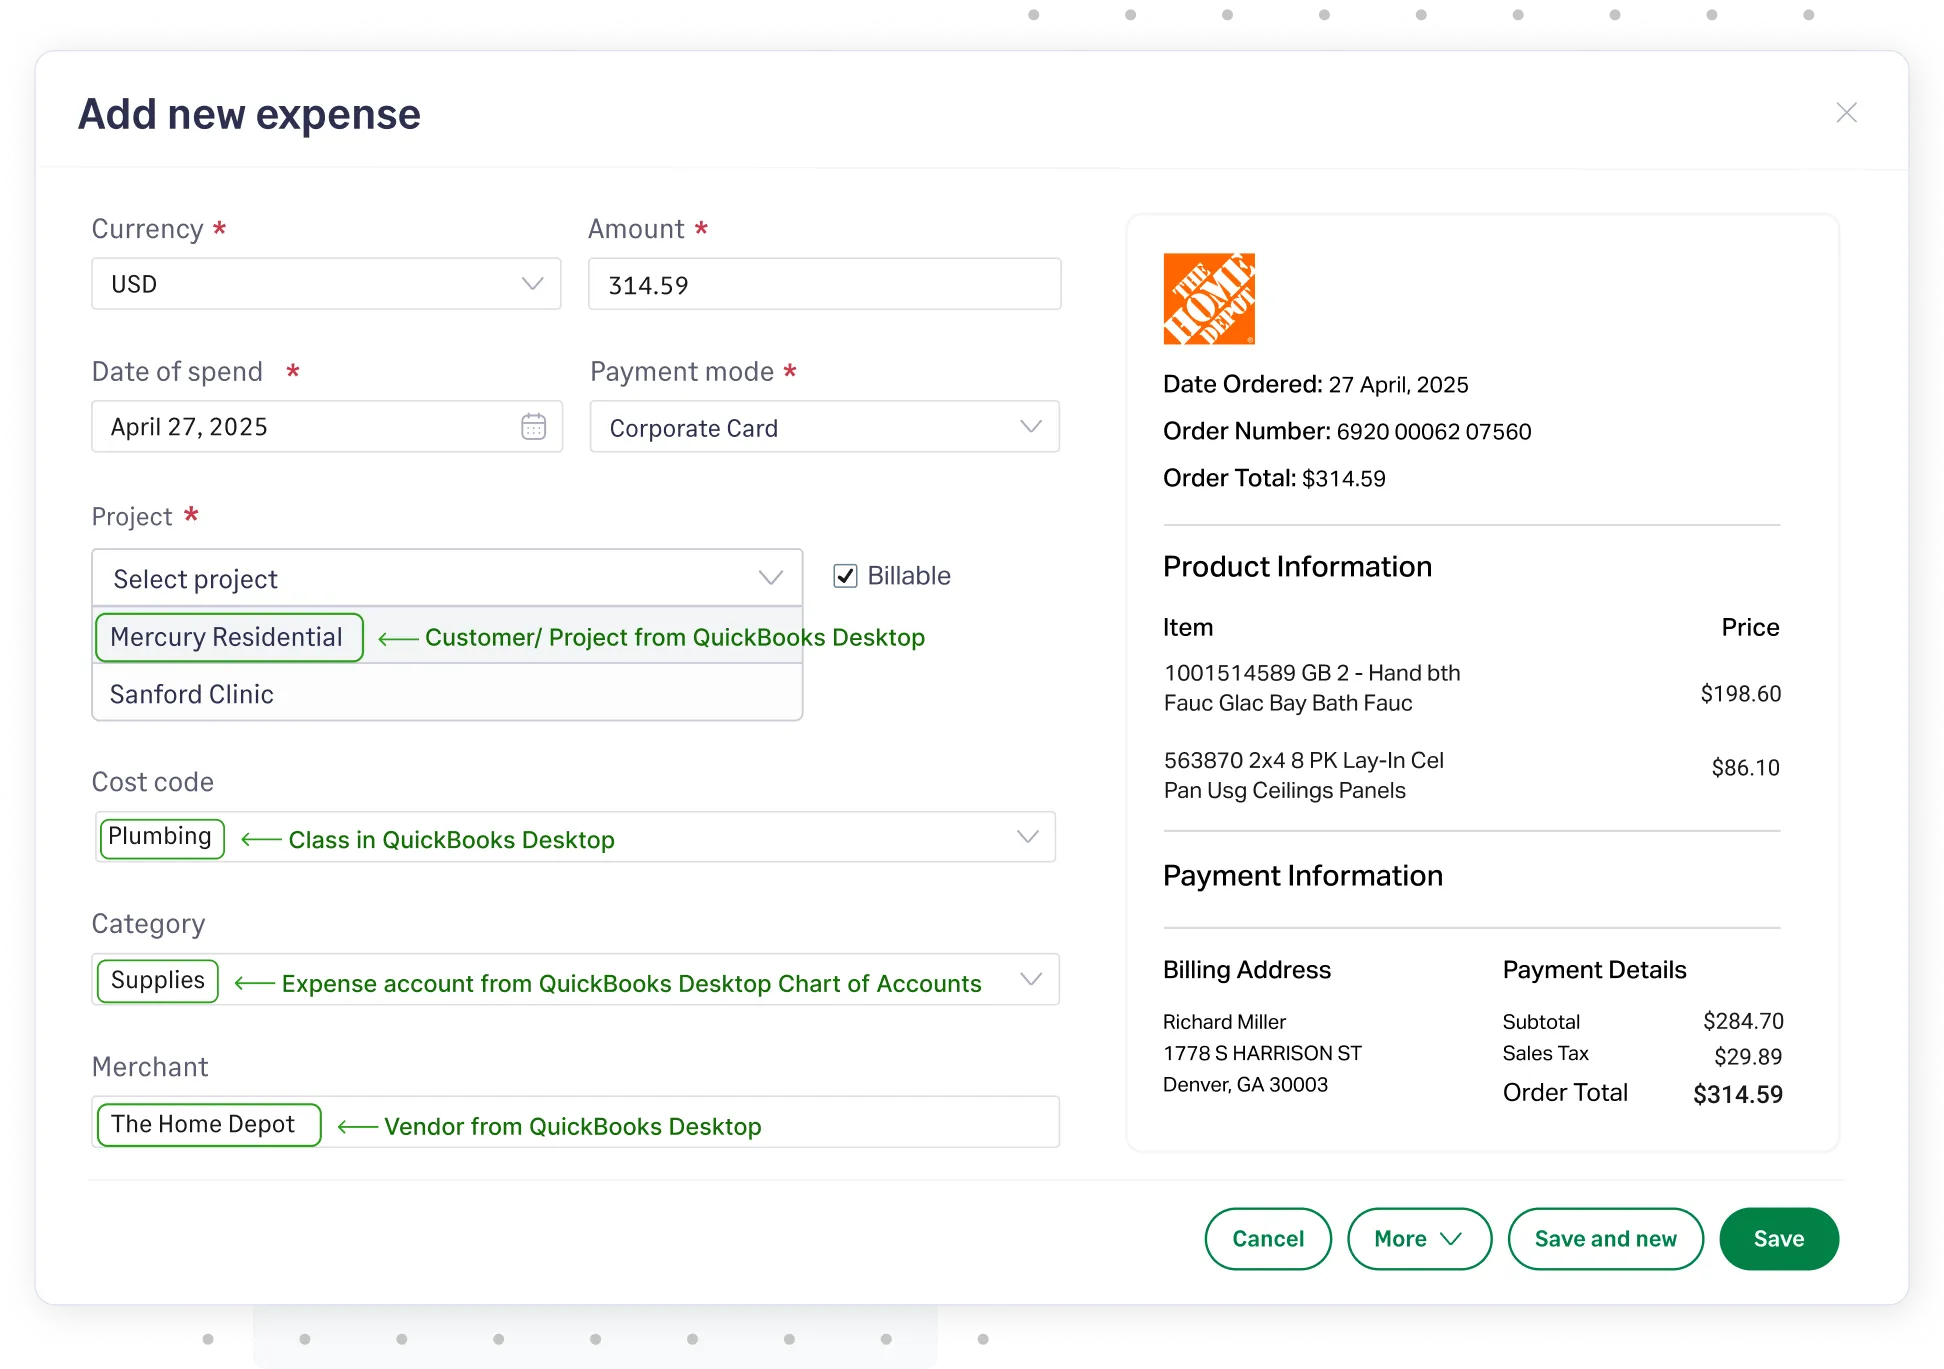This screenshot has height=1369, width=1944.
Task: Click The Home Depot logo on the receipt
Action: coord(1209,298)
